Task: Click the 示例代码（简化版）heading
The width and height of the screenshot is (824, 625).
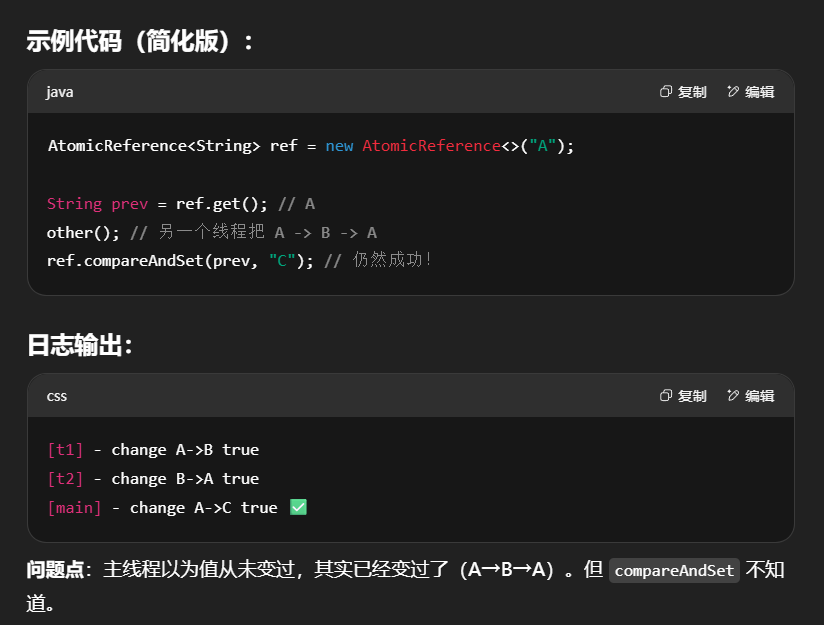Action: tap(140, 41)
